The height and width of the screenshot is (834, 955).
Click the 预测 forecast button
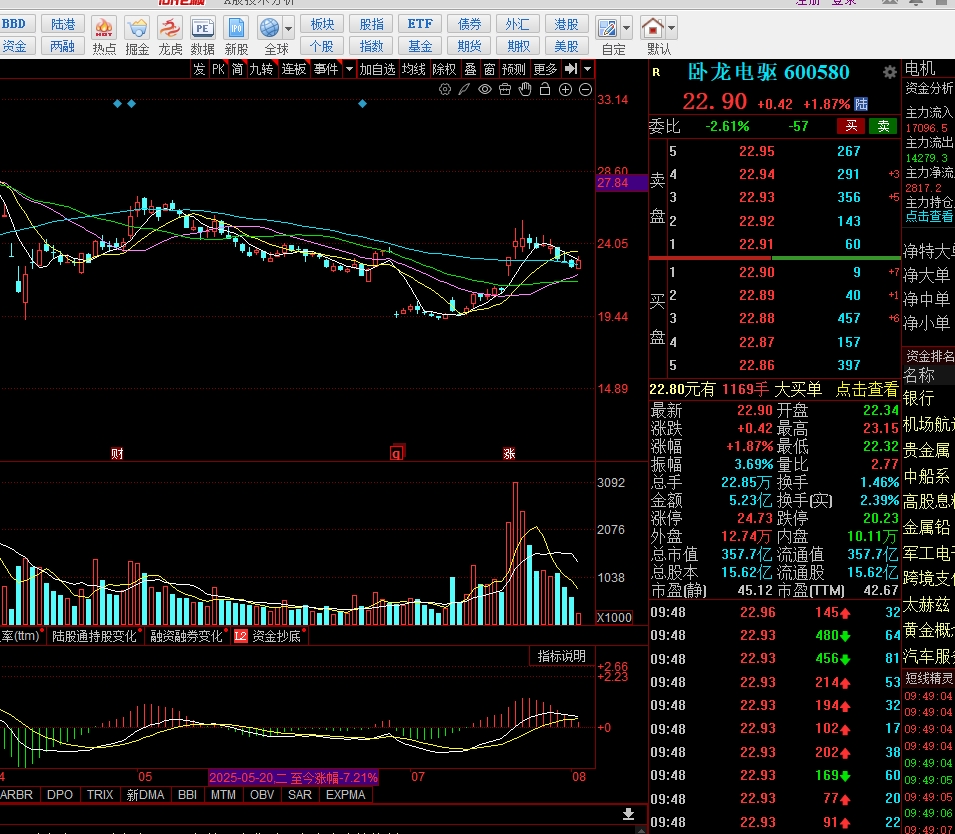pos(513,69)
